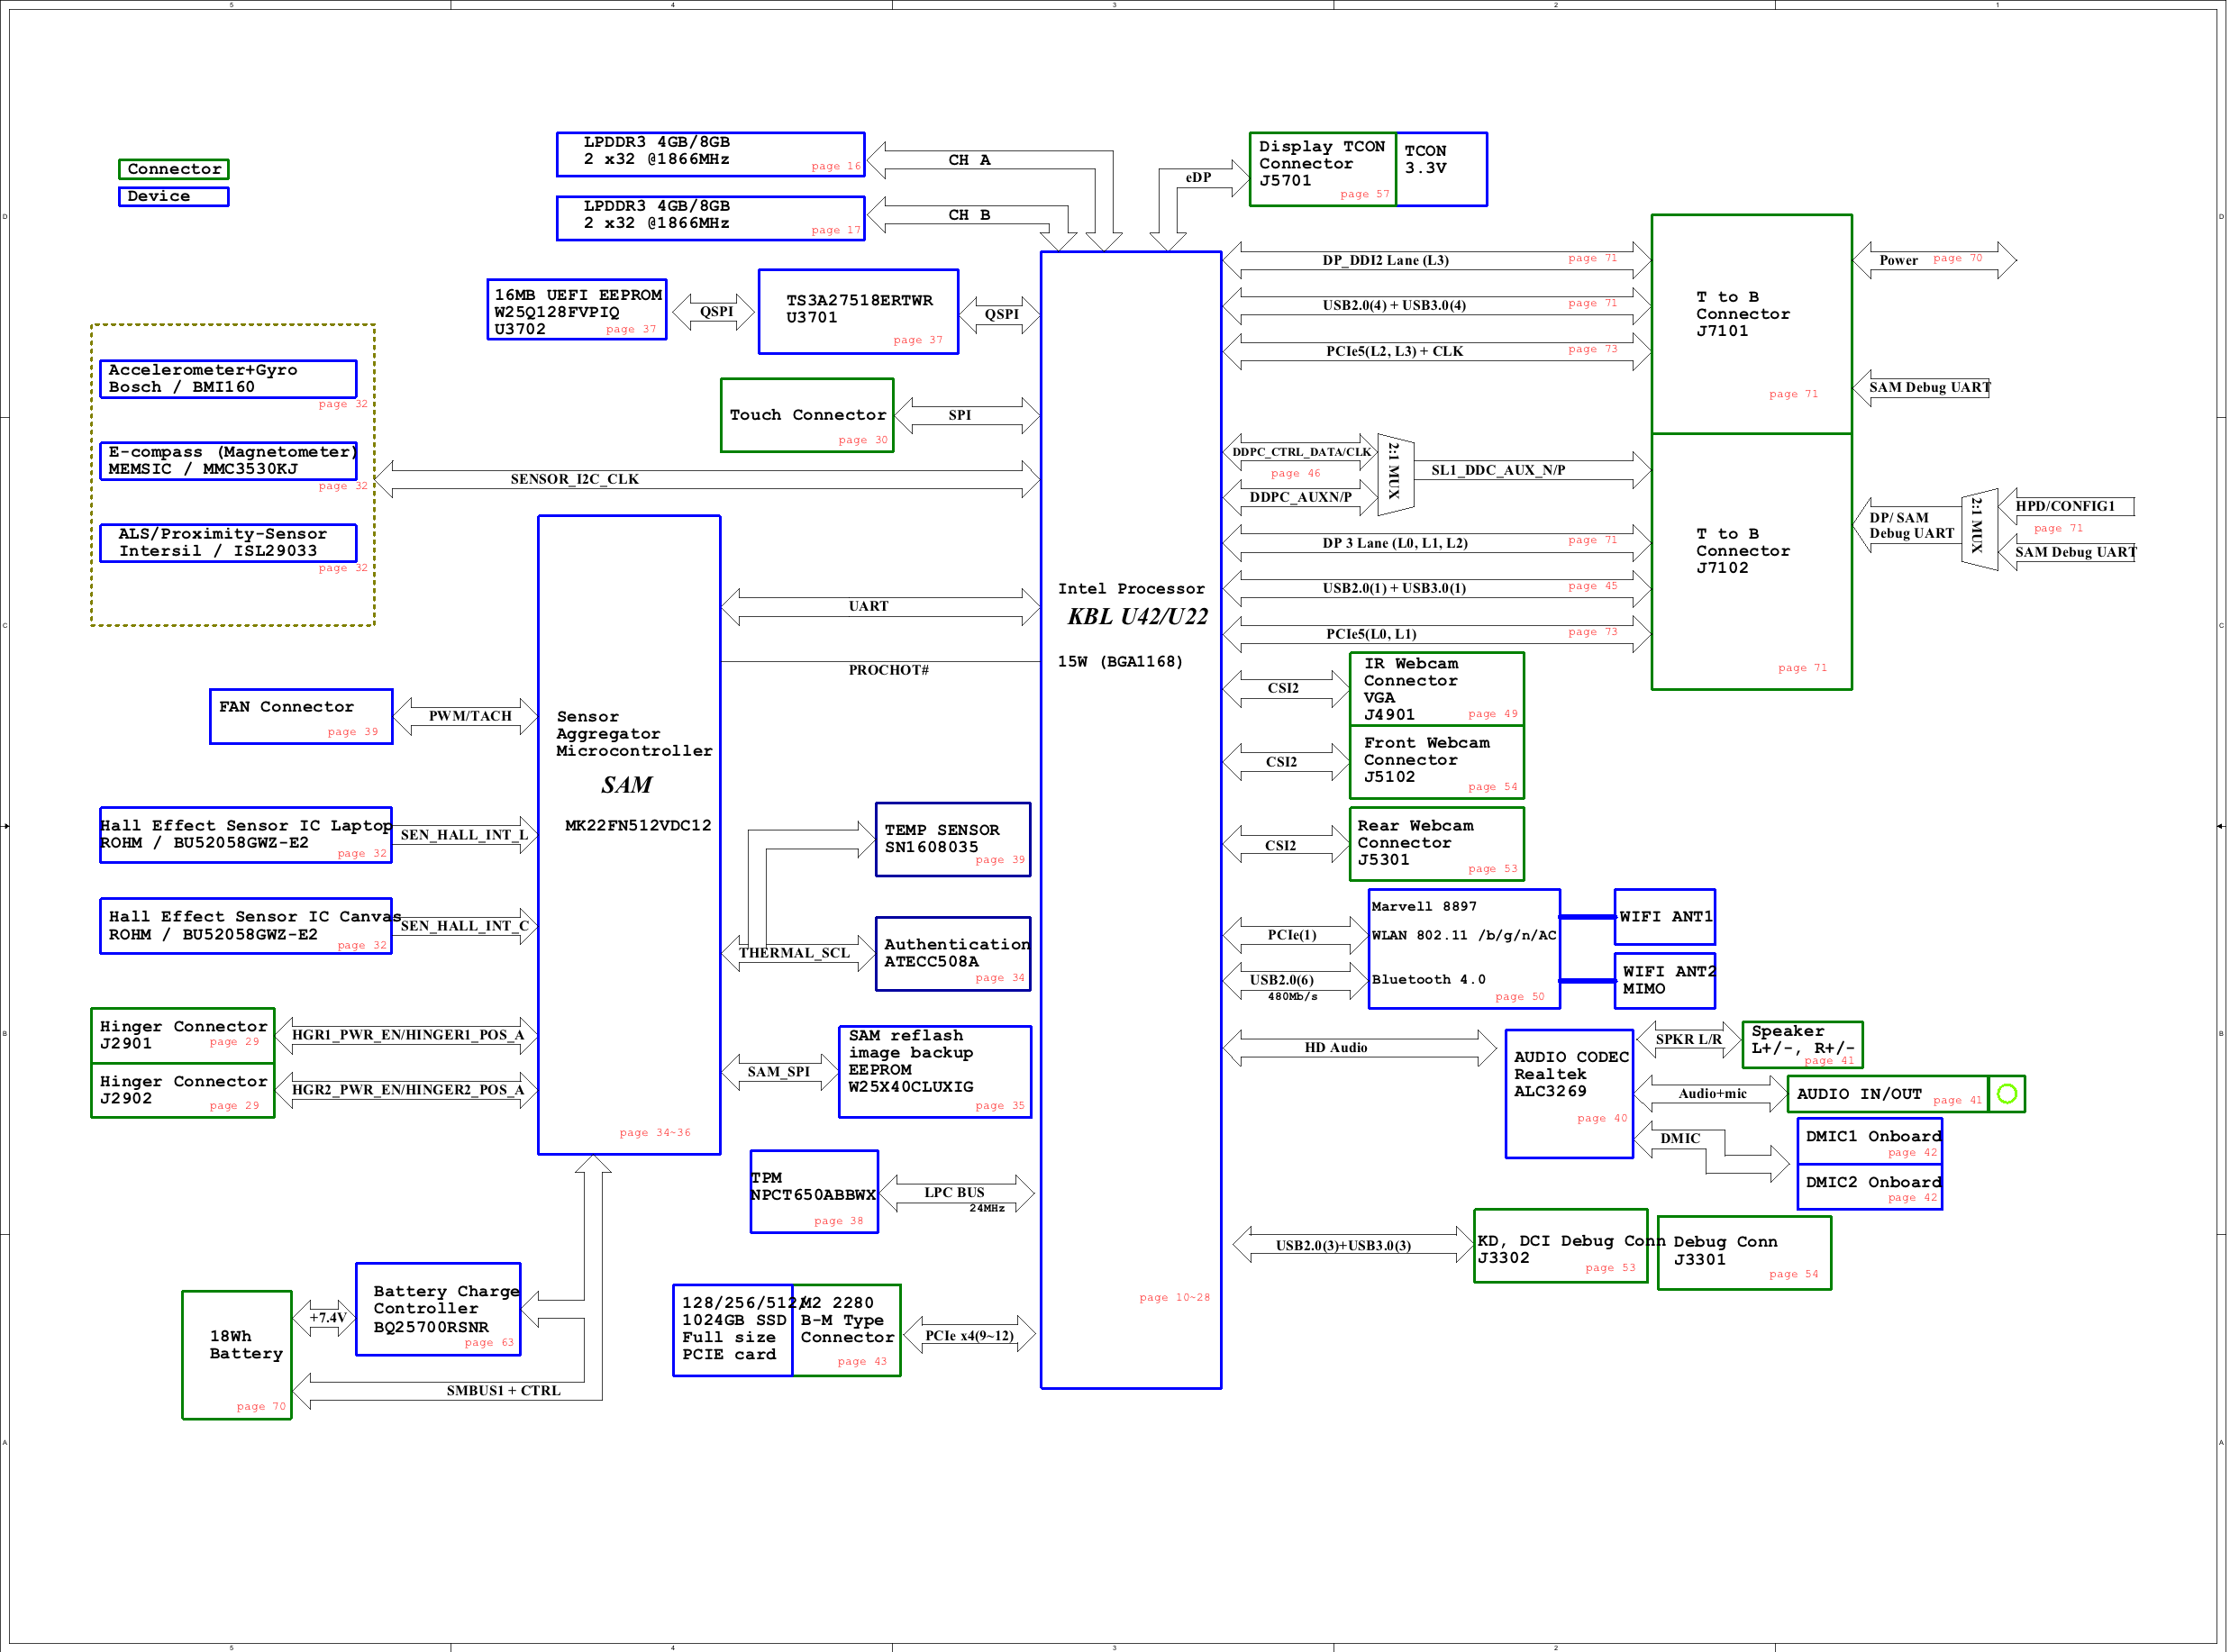This screenshot has height=1652, width=2230.
Task: Click the T to B Connector J7101
Action: pos(1750,324)
